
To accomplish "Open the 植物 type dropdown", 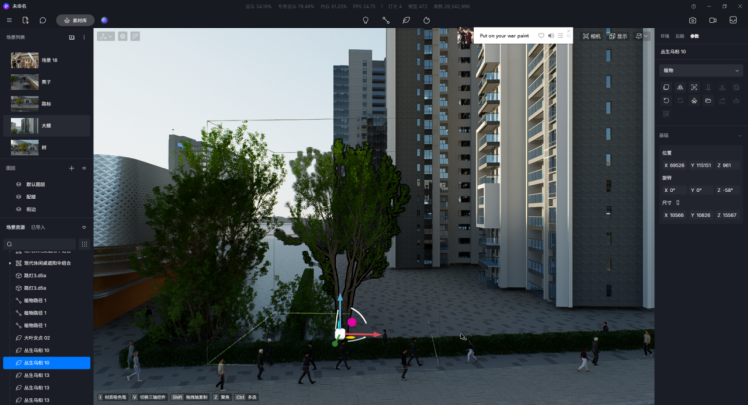I will click(701, 70).
